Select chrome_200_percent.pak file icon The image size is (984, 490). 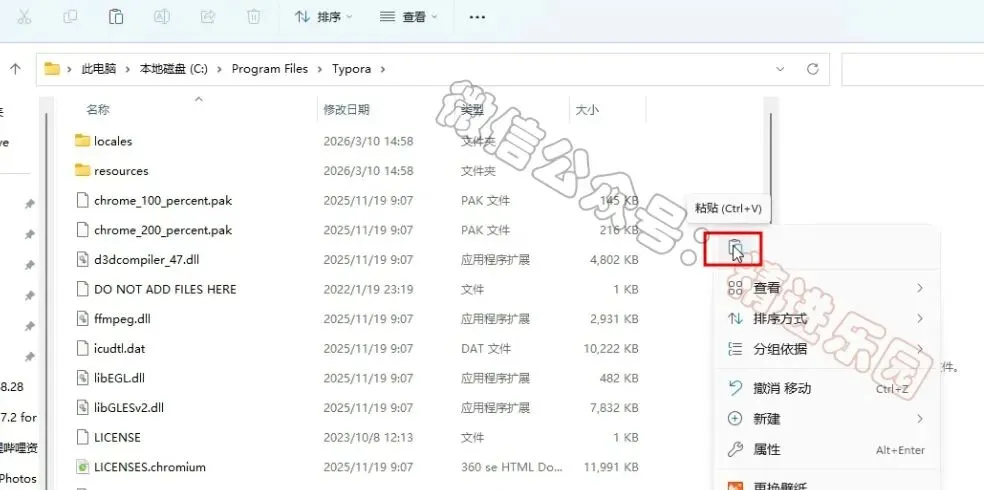[x=82, y=230]
